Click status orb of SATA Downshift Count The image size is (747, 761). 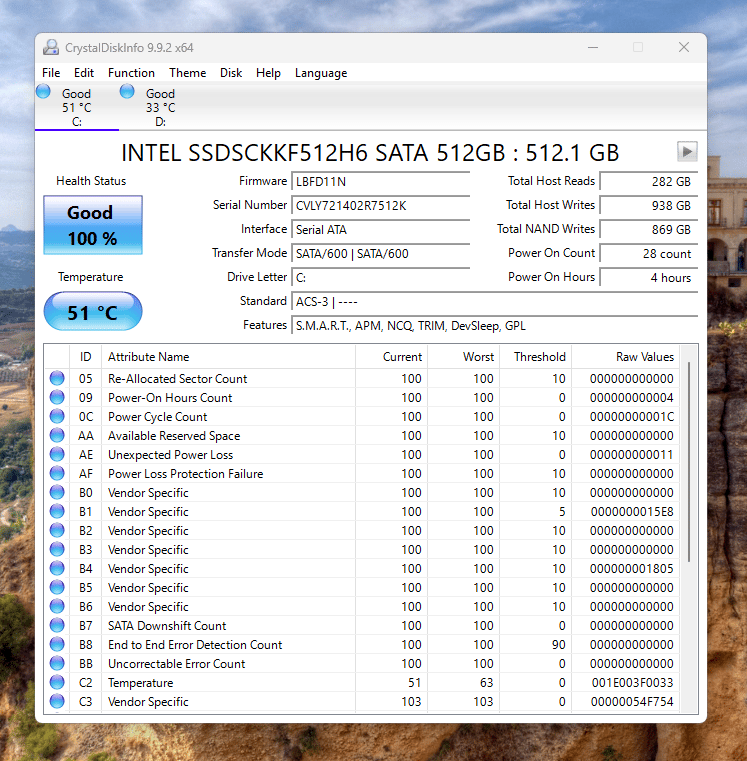[x=57, y=625]
